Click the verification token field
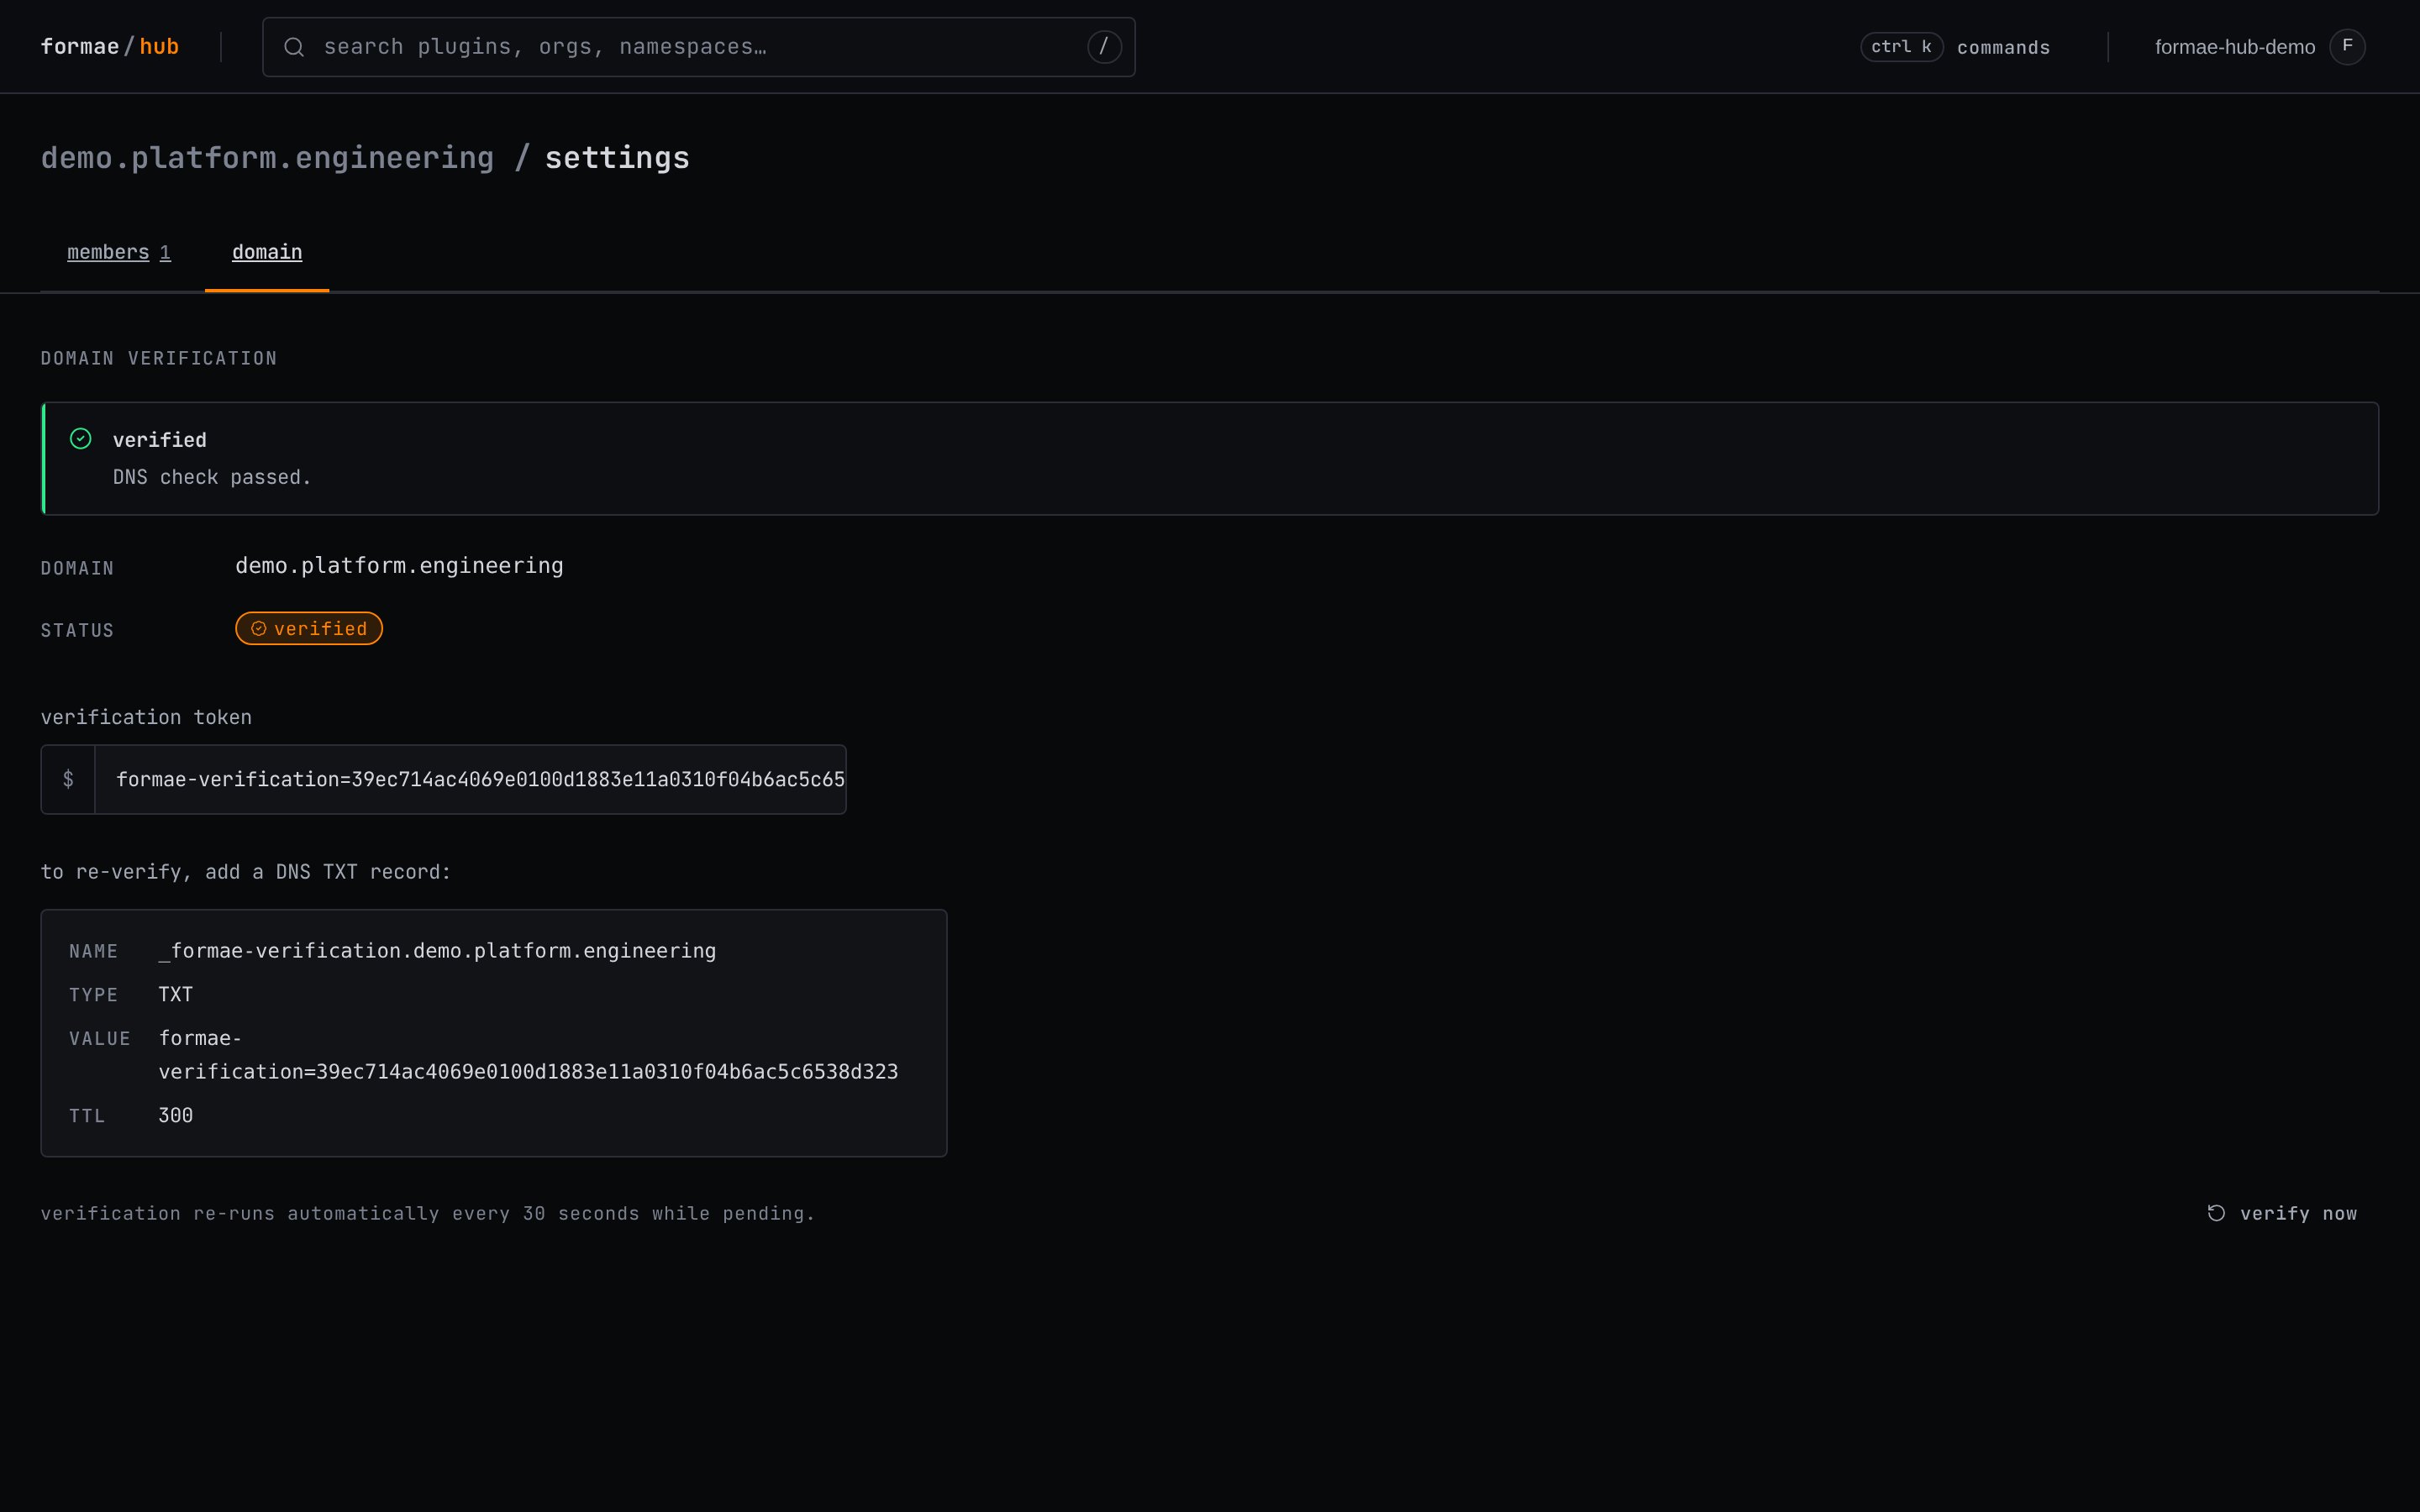2420x1512 pixels. coord(443,779)
